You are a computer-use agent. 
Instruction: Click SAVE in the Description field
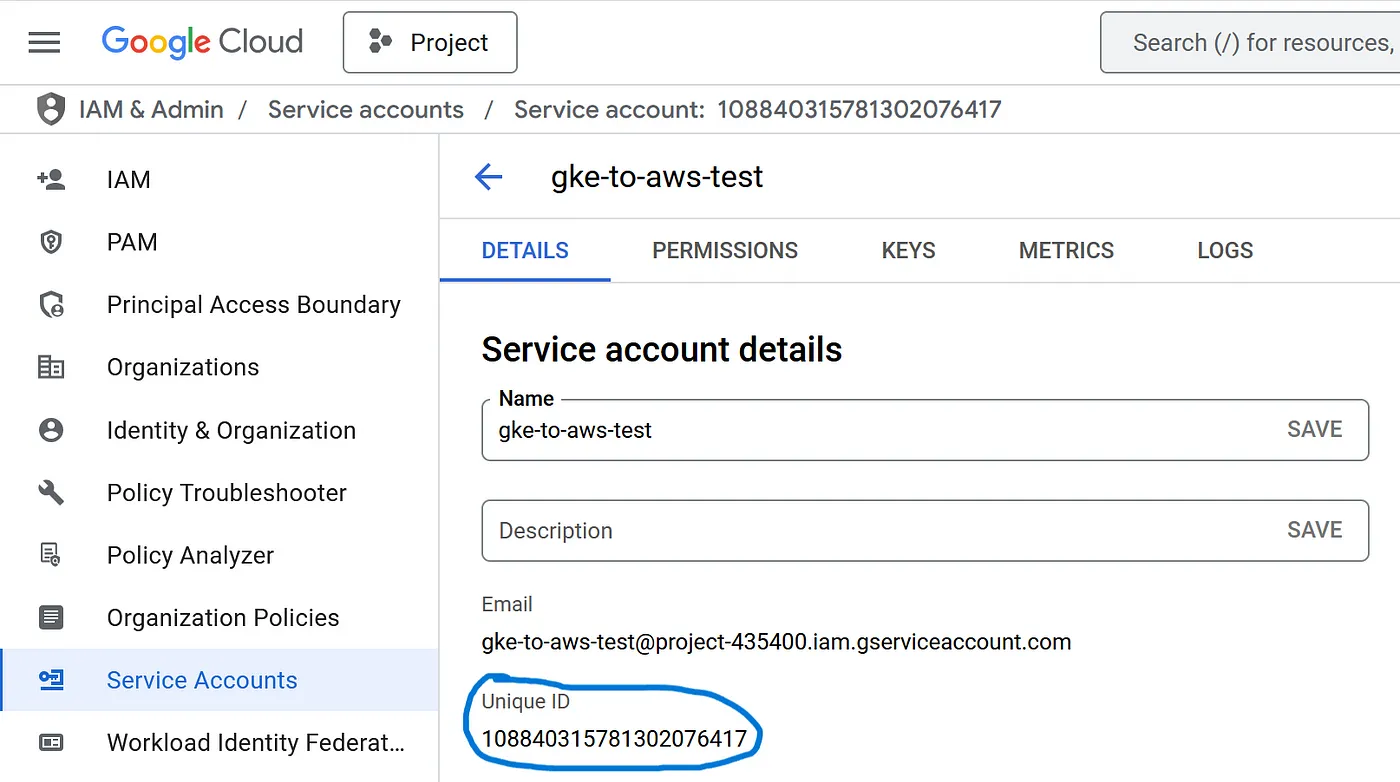point(1314,530)
